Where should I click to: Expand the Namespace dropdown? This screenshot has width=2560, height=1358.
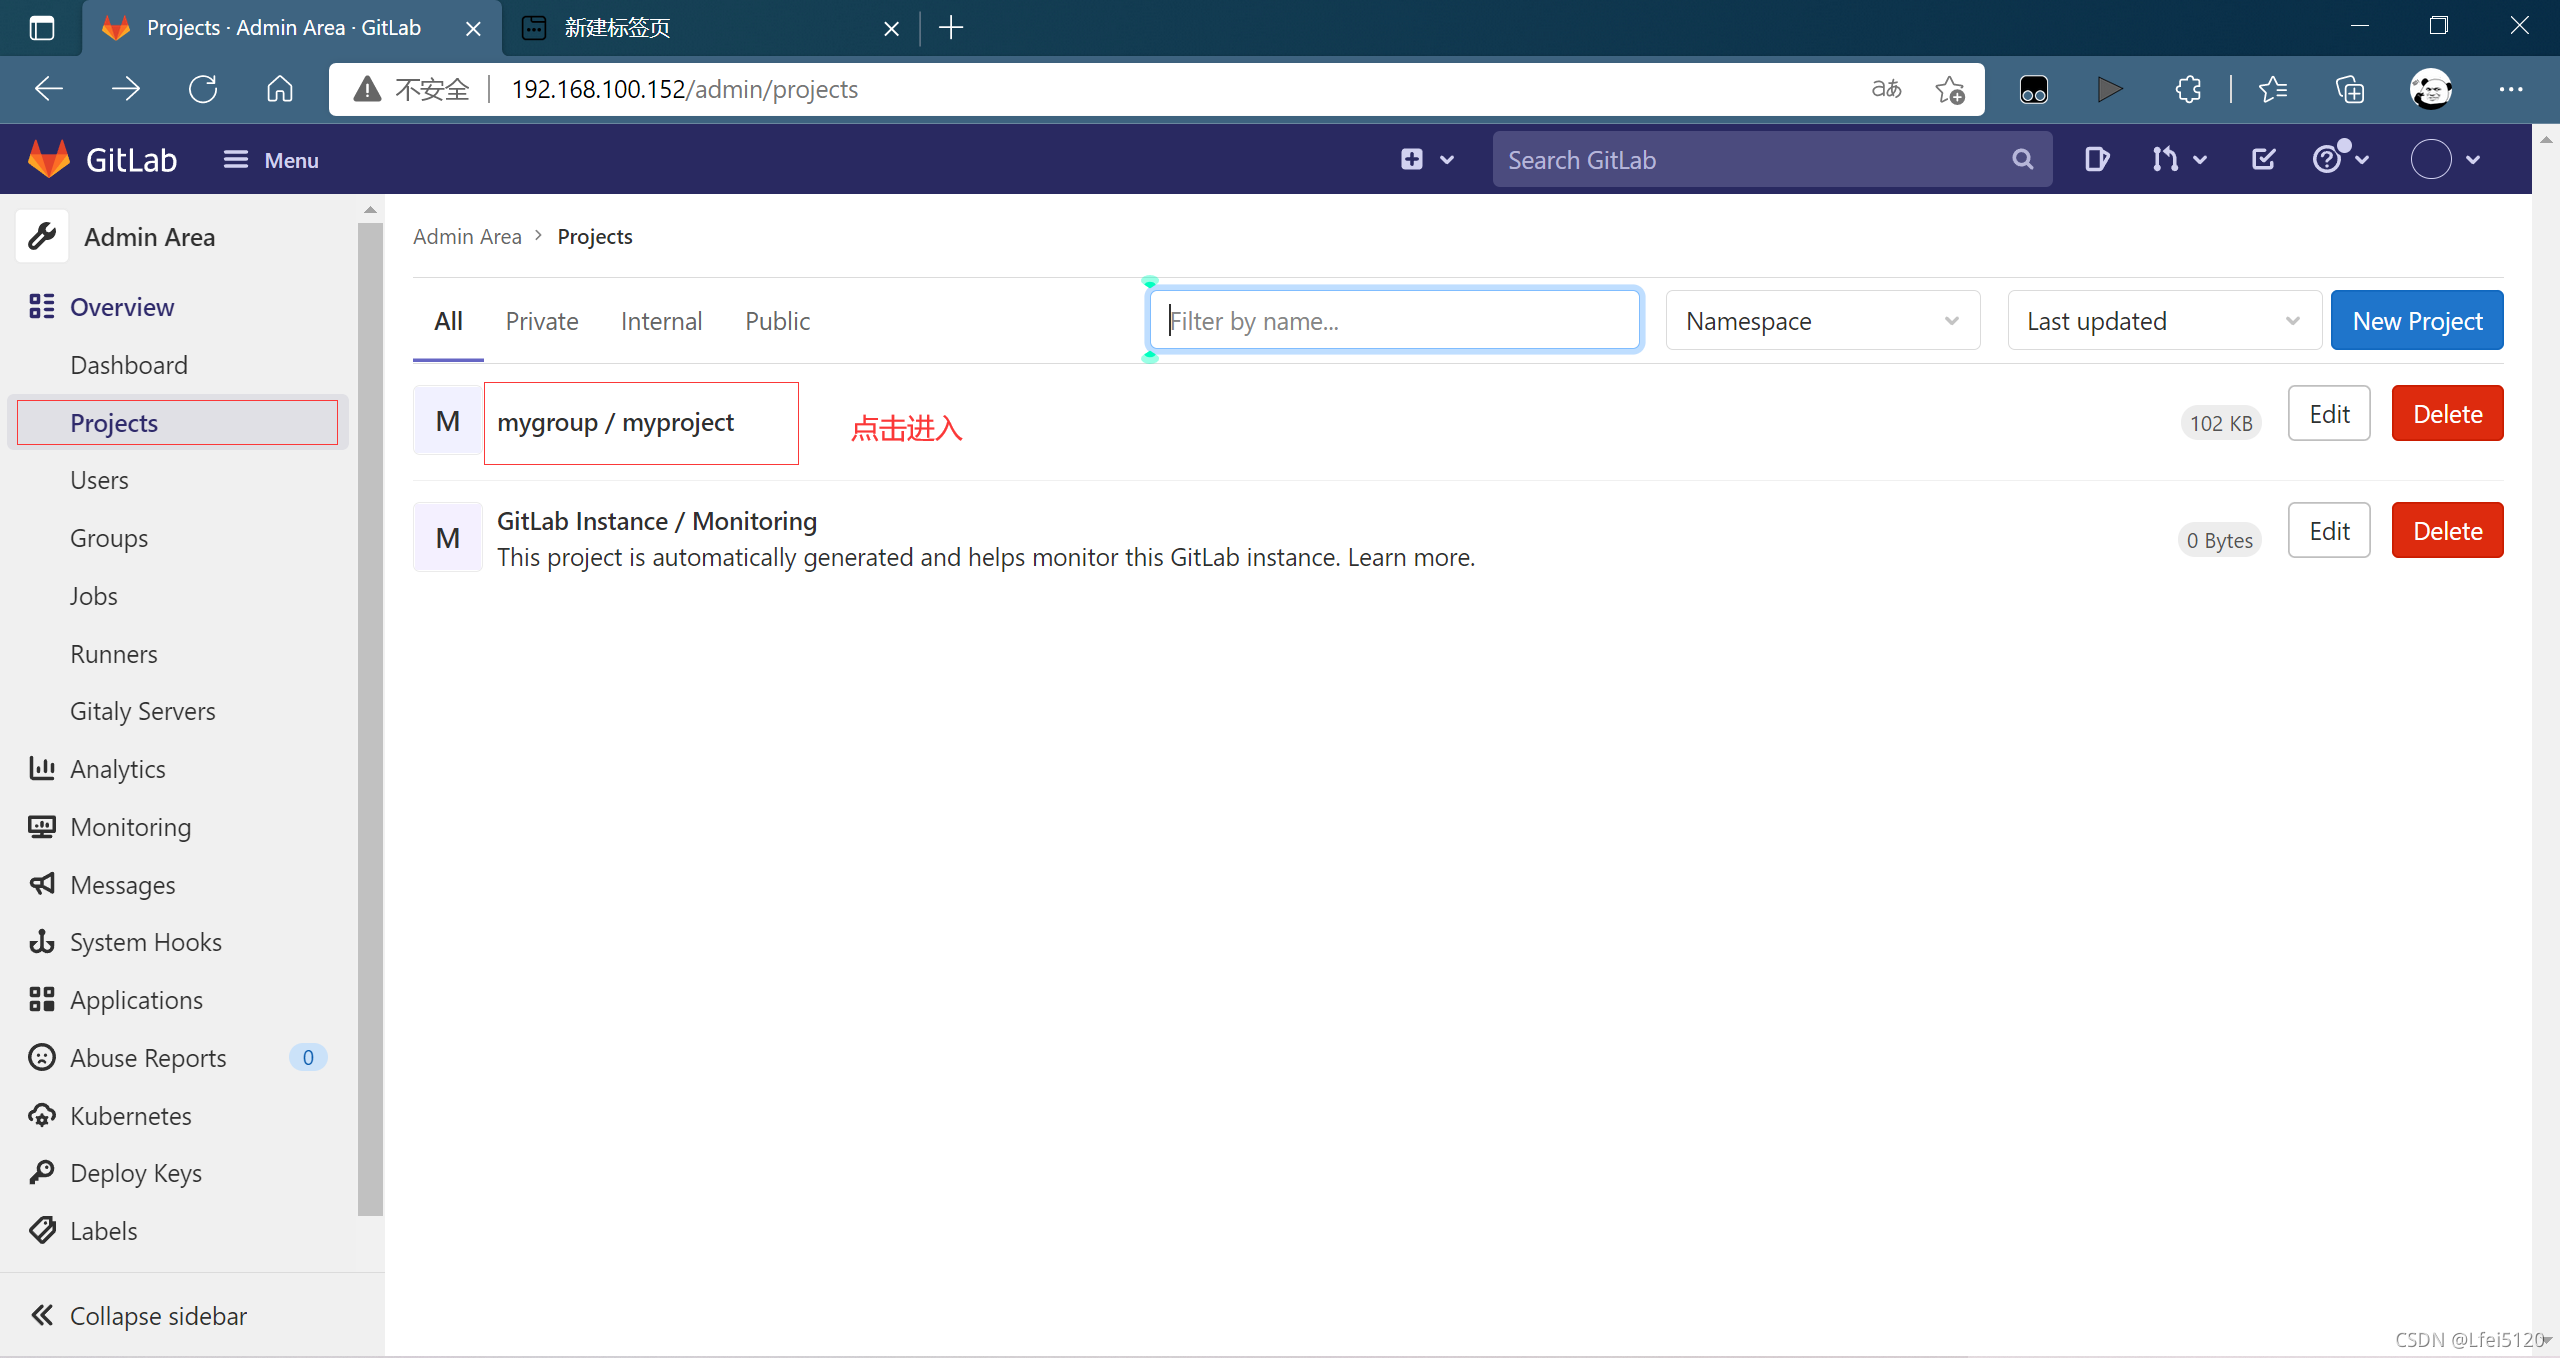pos(1822,321)
